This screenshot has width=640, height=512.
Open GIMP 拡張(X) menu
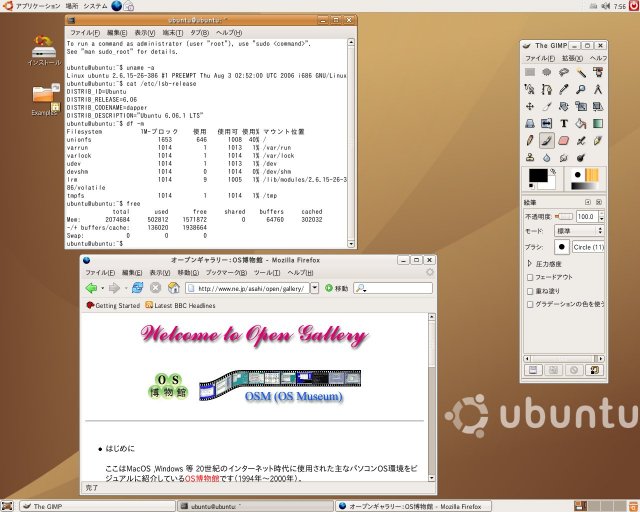pos(572,58)
